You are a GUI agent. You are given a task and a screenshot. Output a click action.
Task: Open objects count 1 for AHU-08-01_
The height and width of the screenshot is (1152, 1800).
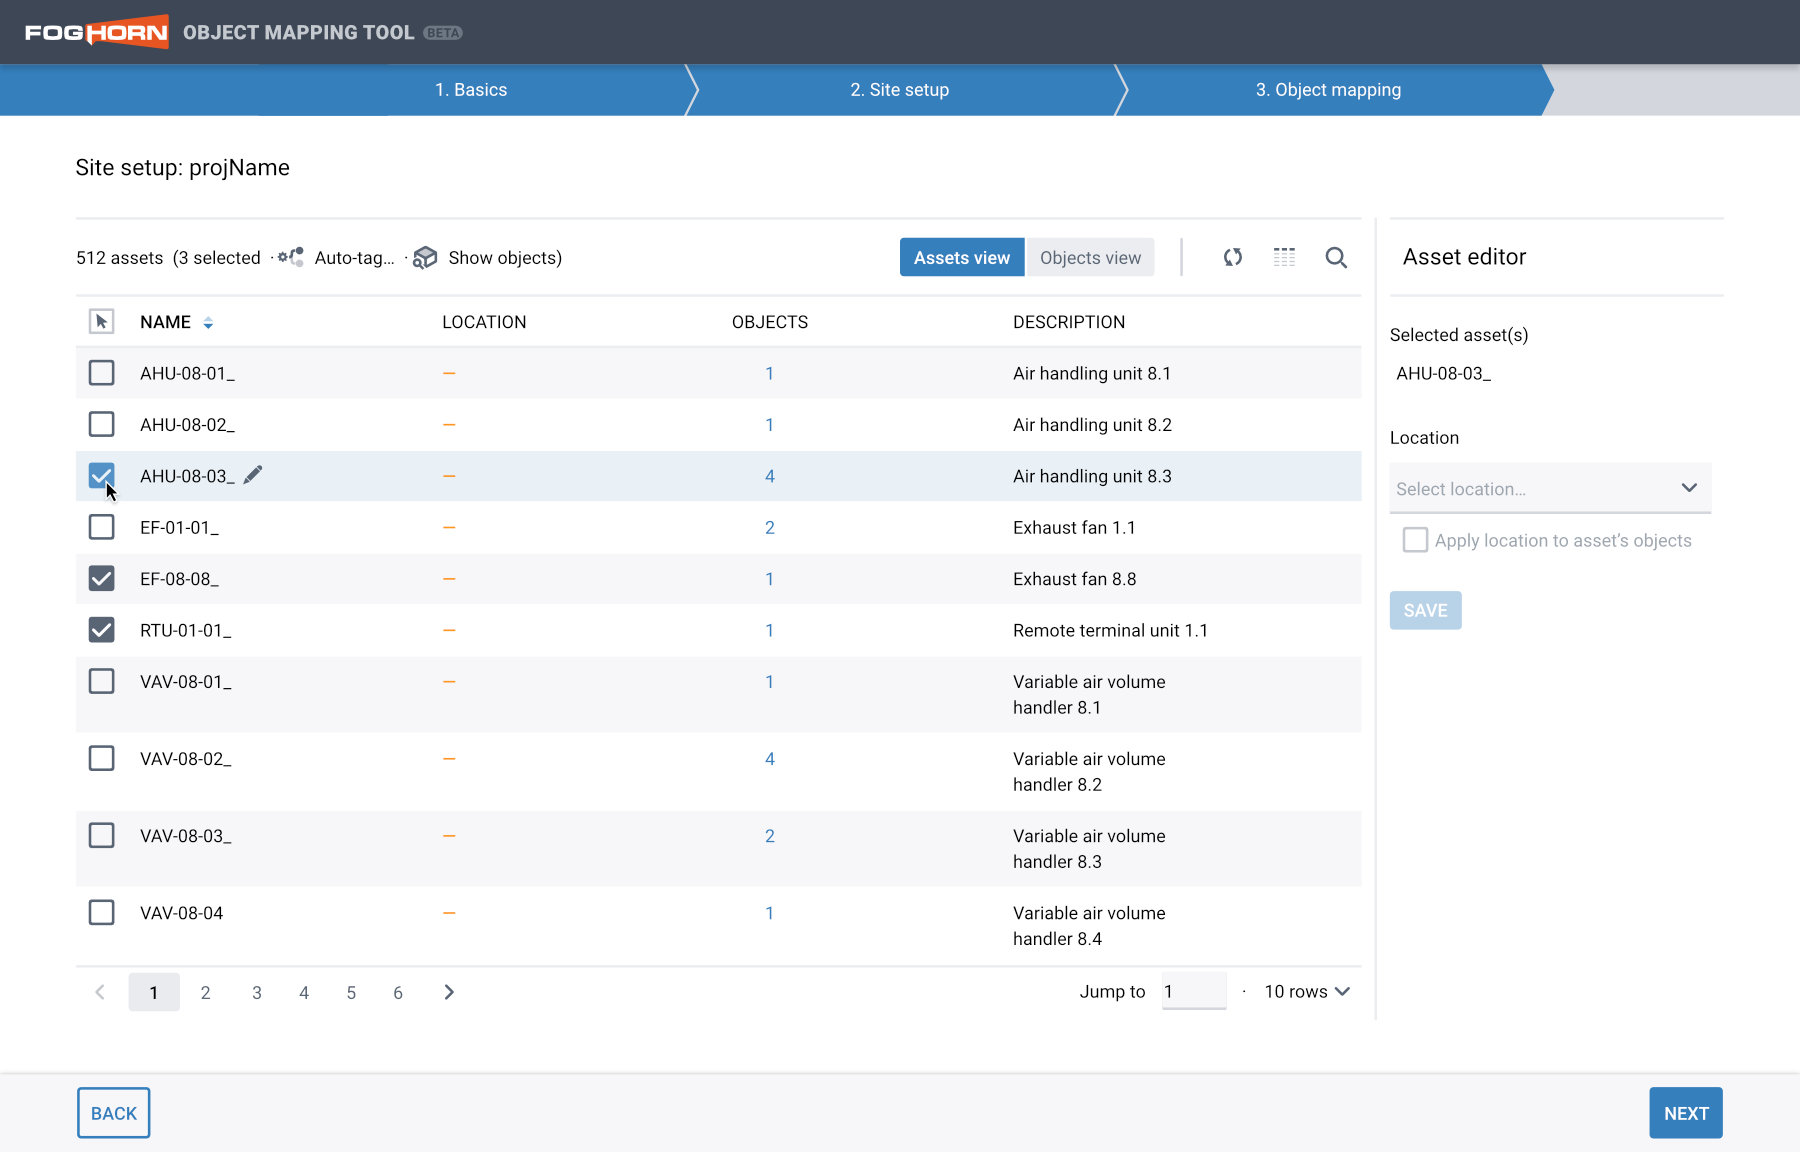pos(770,373)
